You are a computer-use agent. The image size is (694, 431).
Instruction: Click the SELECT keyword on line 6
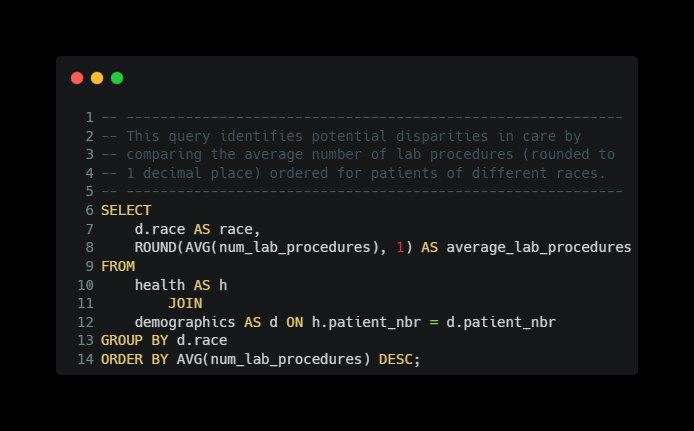[x=126, y=210]
